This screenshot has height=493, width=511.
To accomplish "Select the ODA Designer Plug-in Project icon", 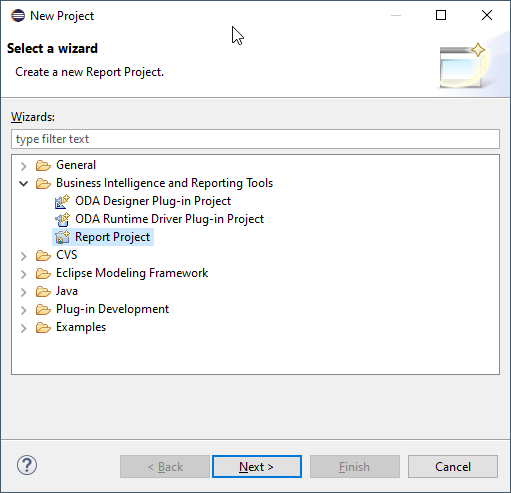I will coord(62,201).
